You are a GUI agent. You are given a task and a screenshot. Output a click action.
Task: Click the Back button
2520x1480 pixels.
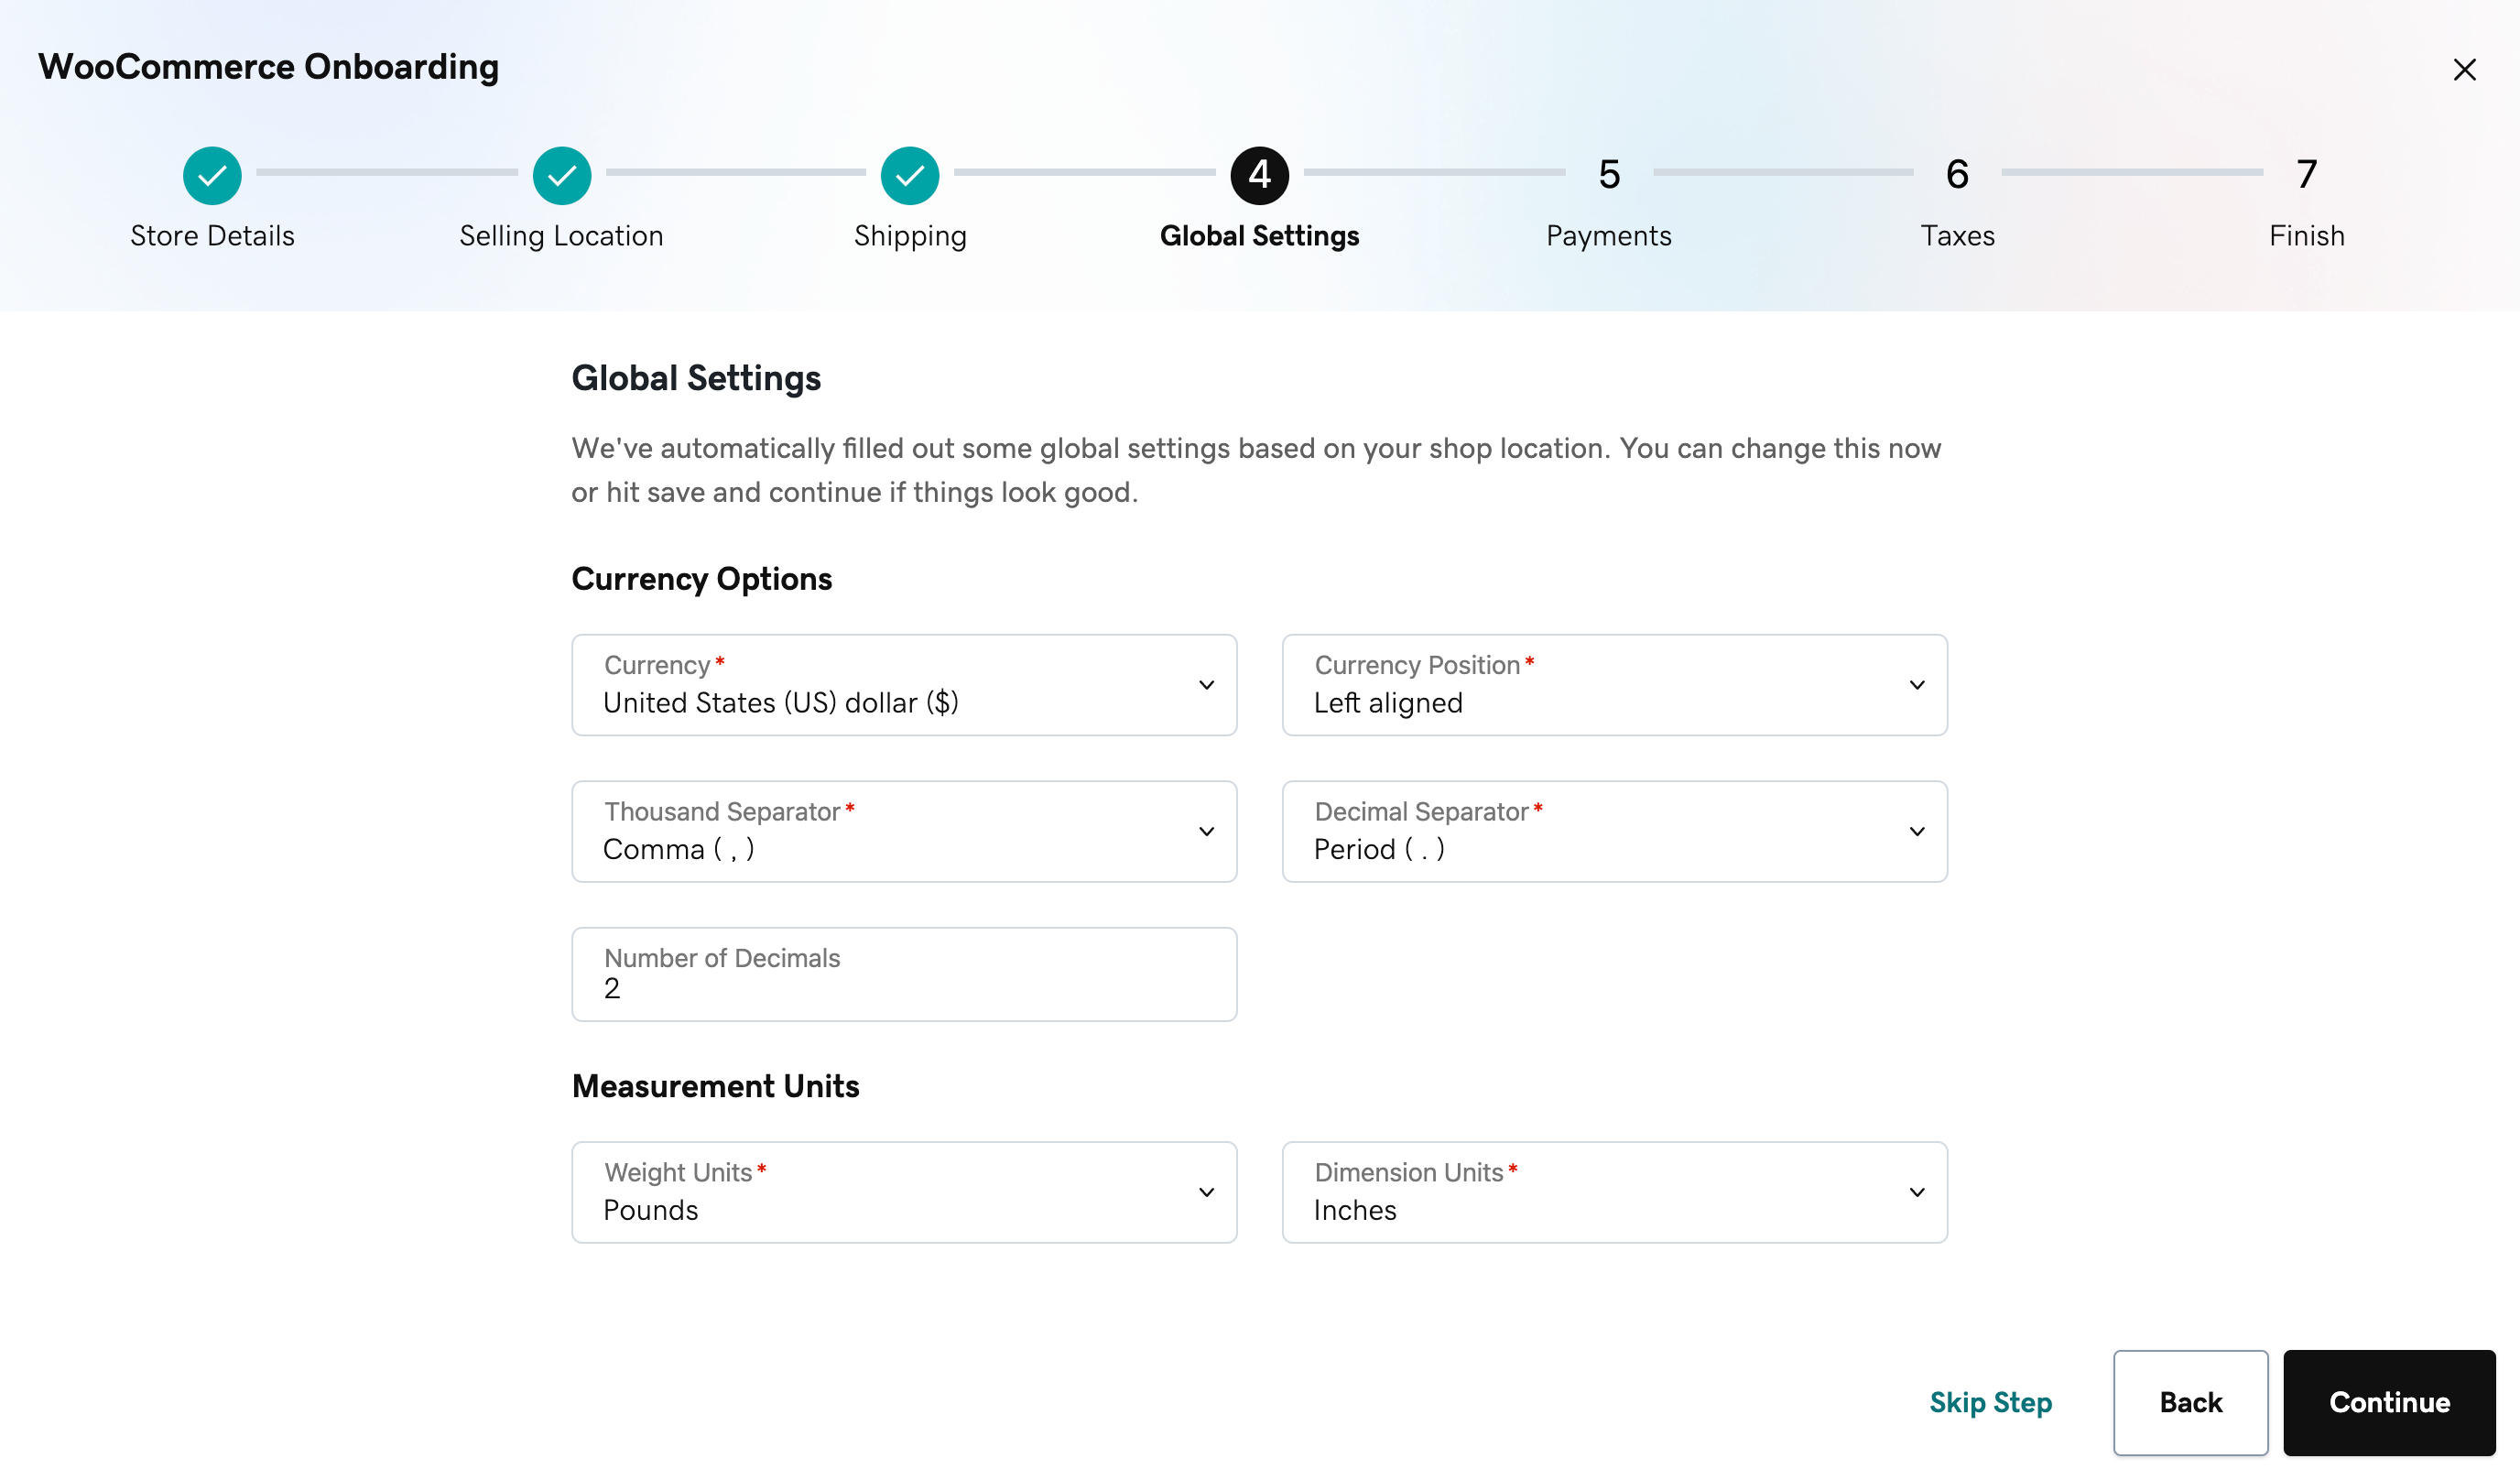point(2190,1402)
